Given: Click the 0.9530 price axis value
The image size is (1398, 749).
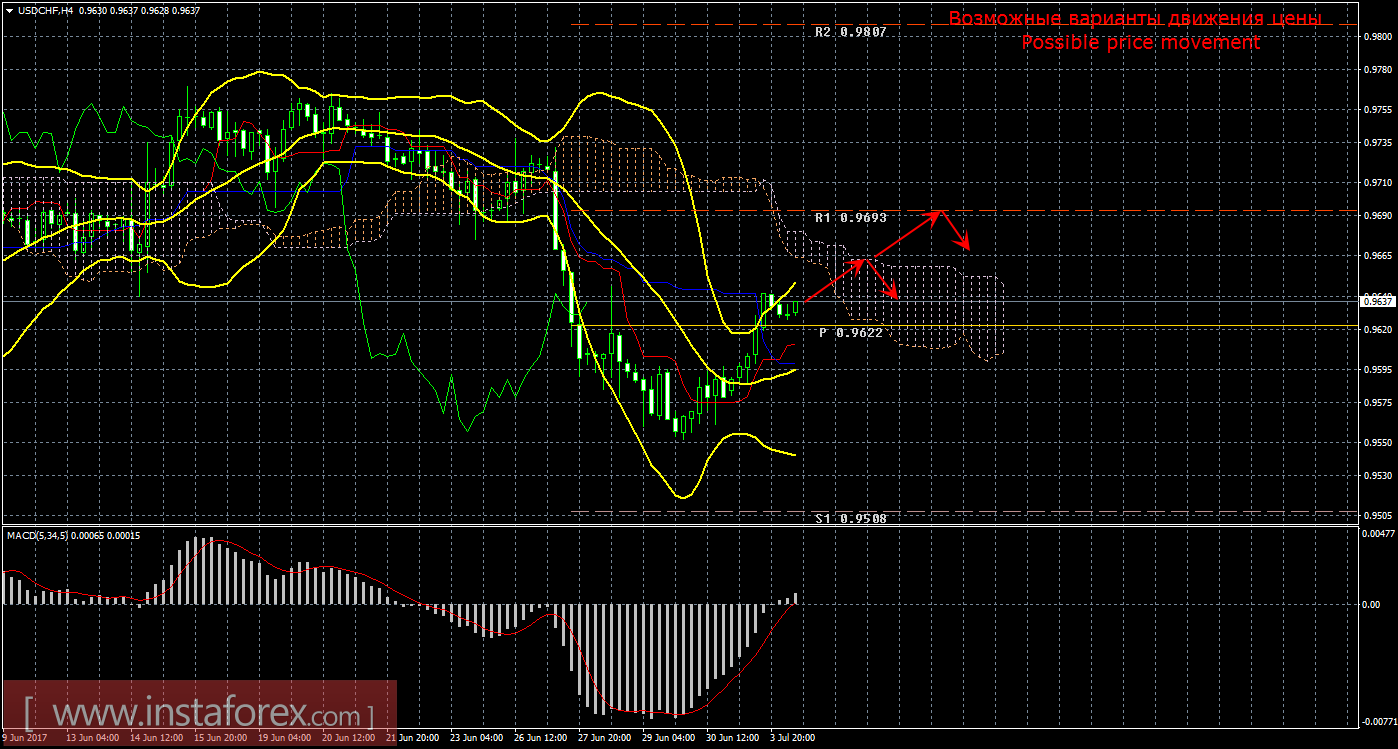Looking at the screenshot, I should 1378,476.
